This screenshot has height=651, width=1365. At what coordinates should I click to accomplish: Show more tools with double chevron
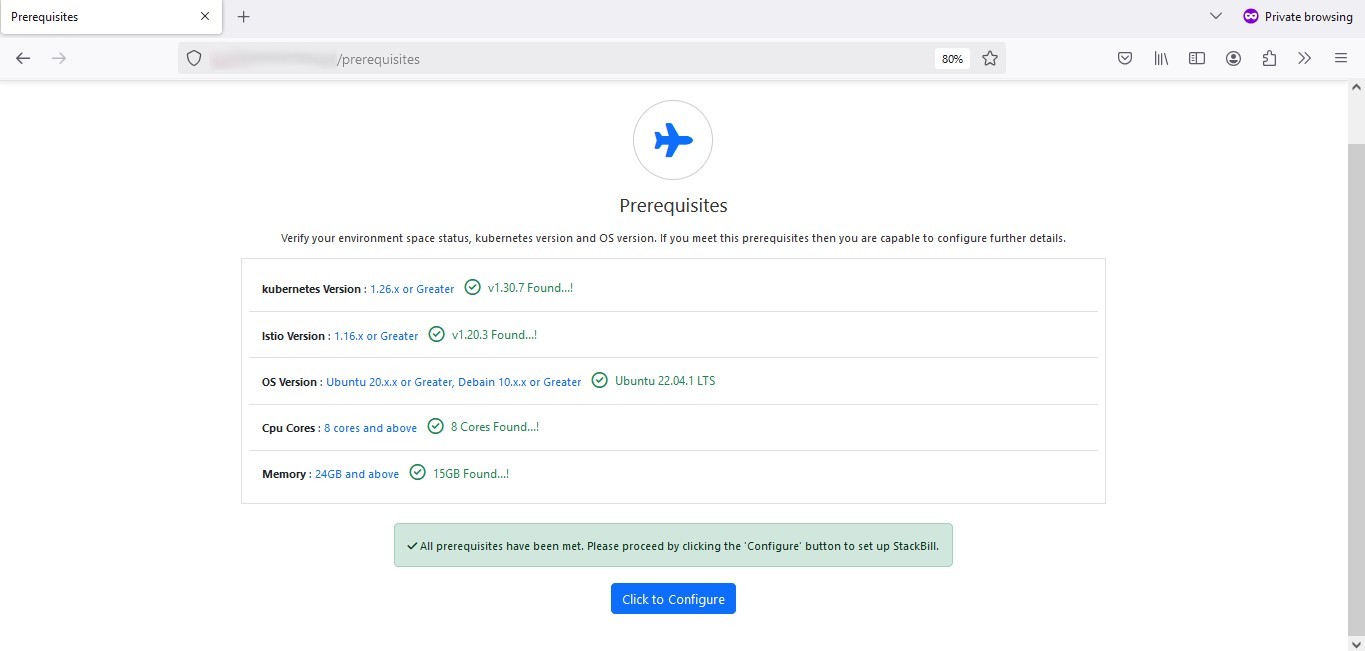click(1305, 59)
